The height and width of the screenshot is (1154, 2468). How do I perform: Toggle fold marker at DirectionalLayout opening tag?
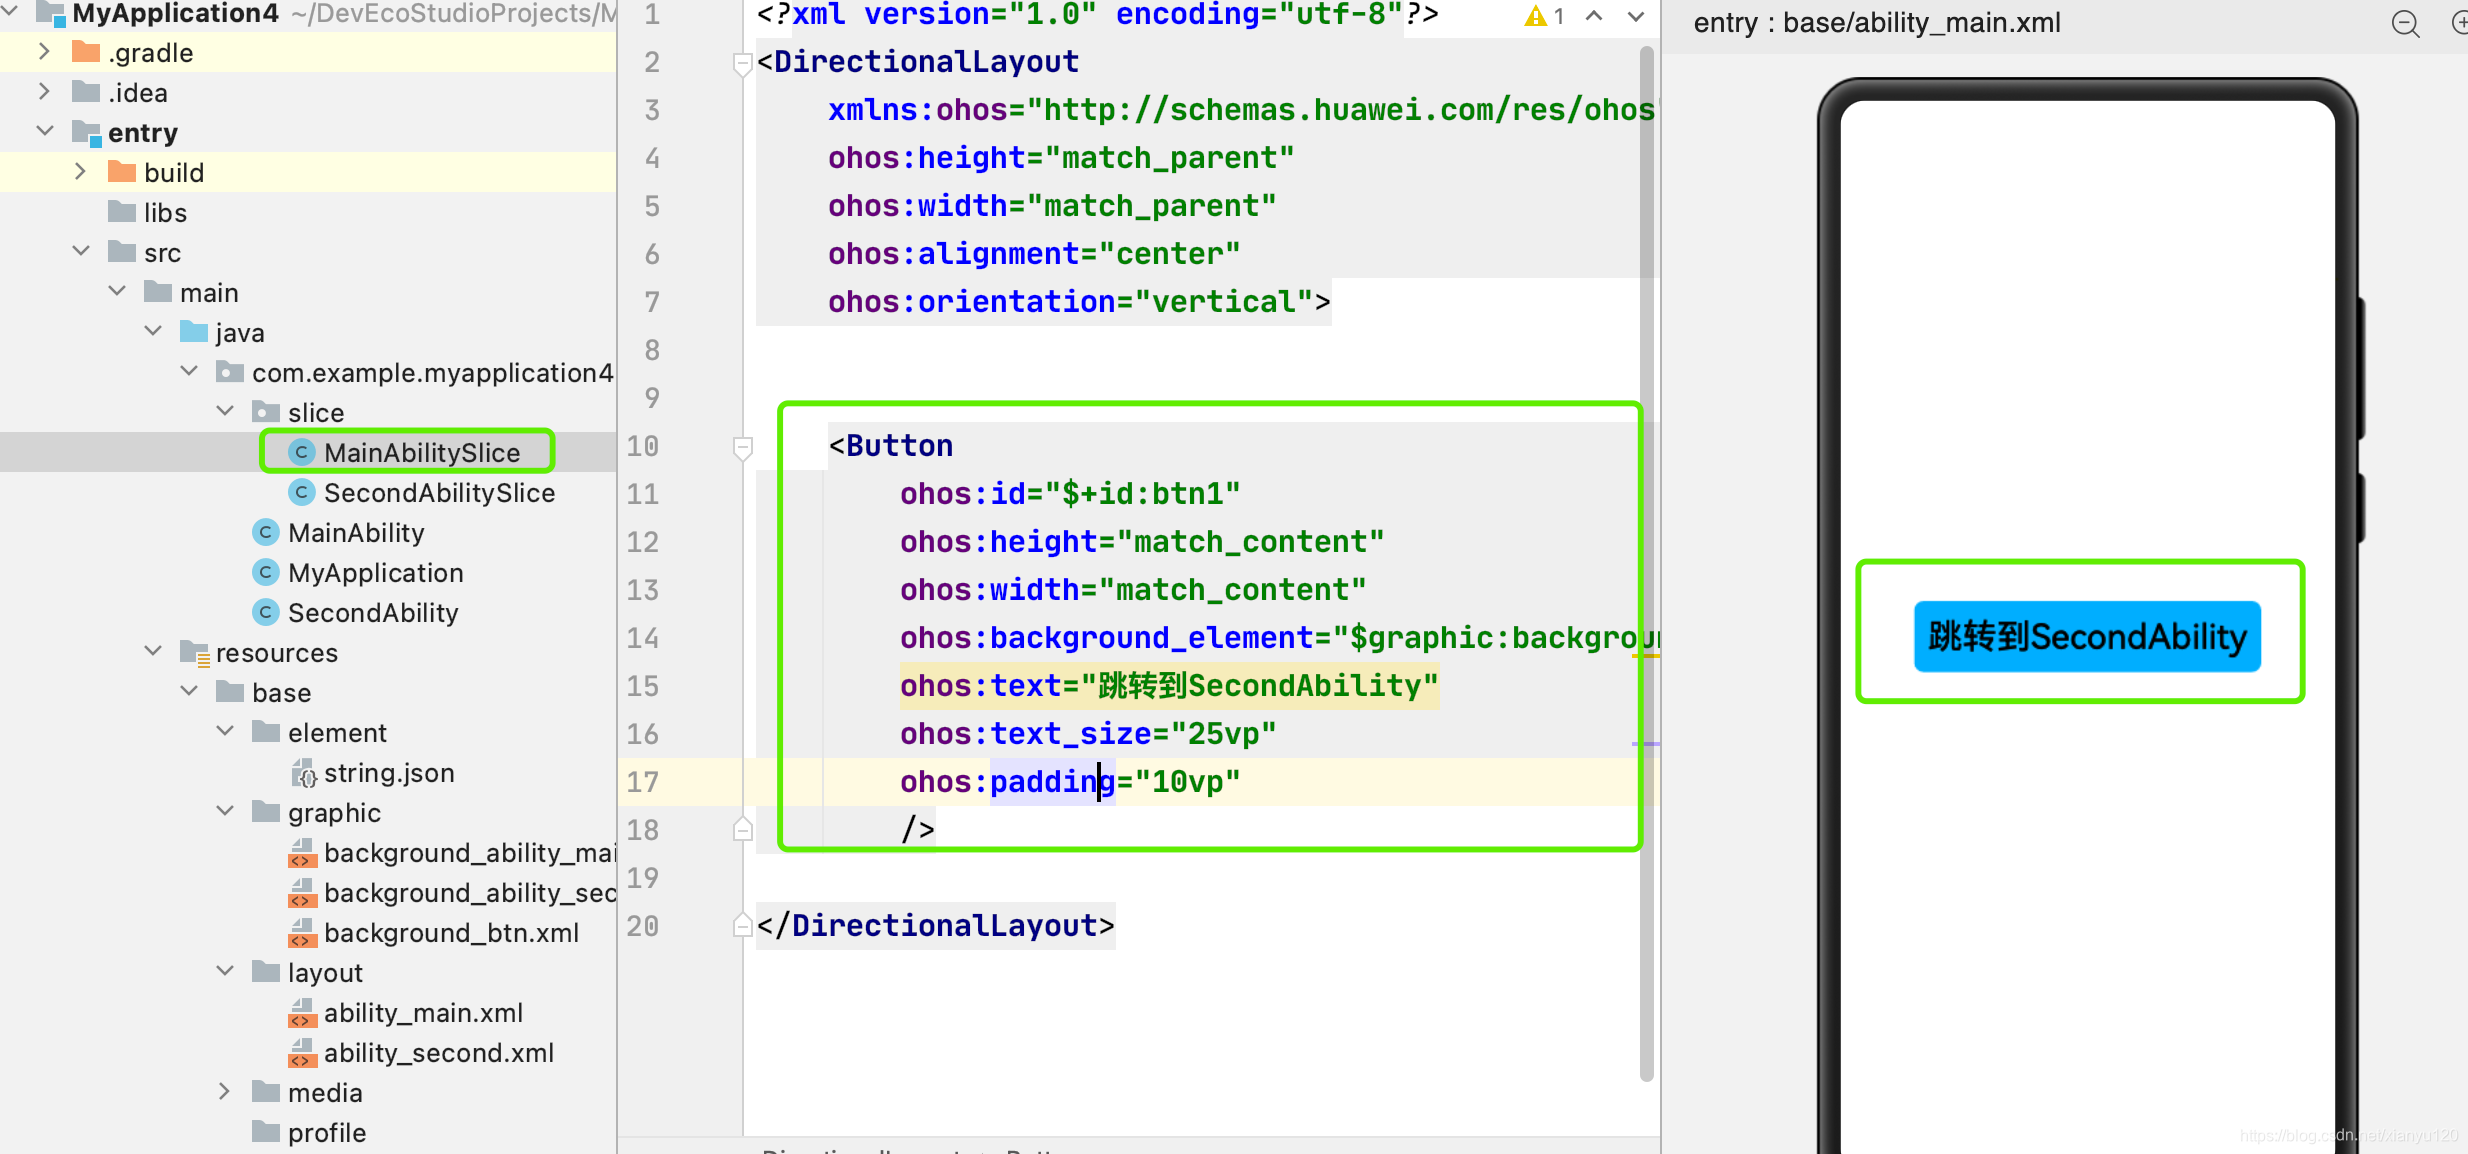click(742, 63)
